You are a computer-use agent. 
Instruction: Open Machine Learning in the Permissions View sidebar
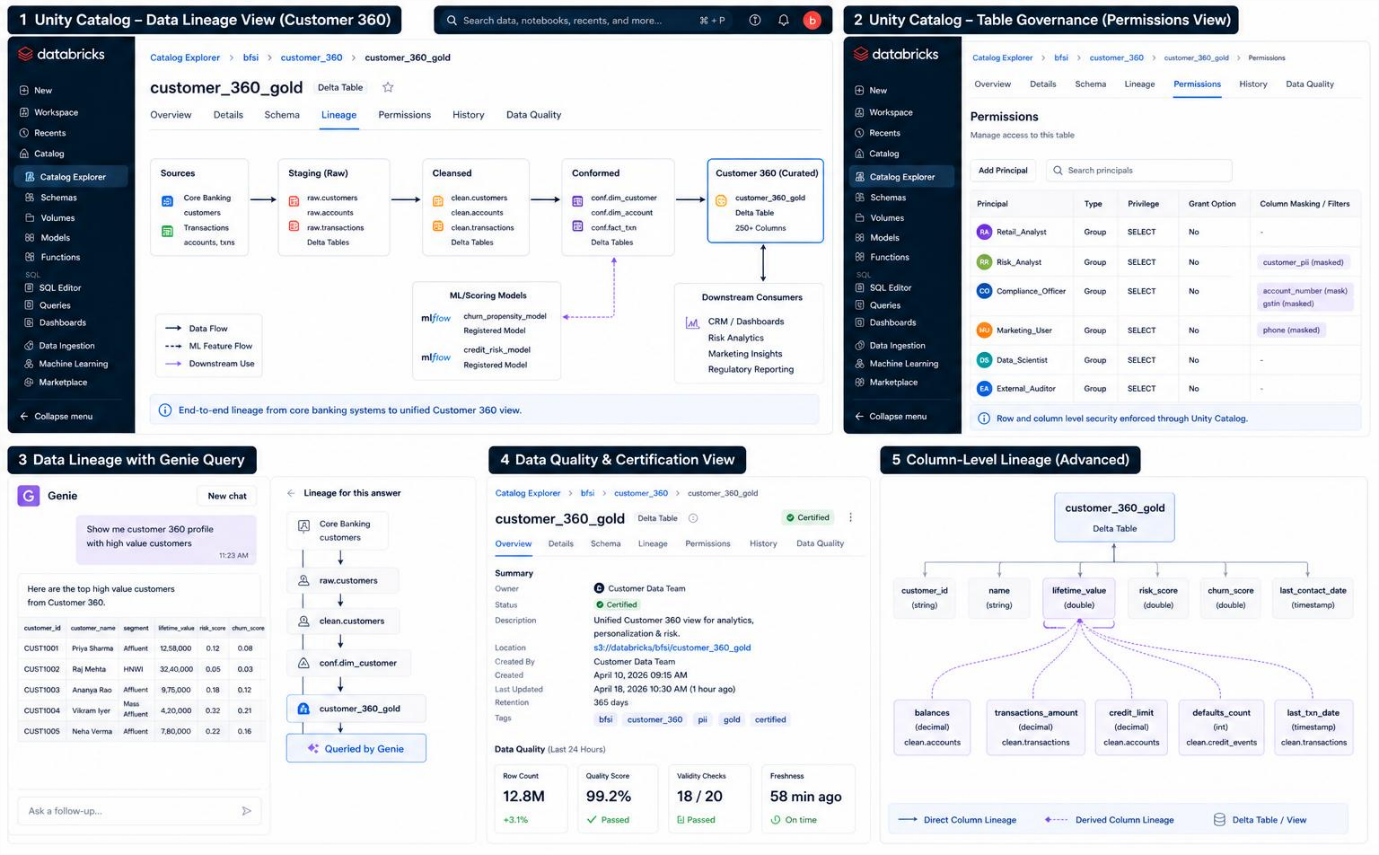pyautogui.click(x=904, y=364)
